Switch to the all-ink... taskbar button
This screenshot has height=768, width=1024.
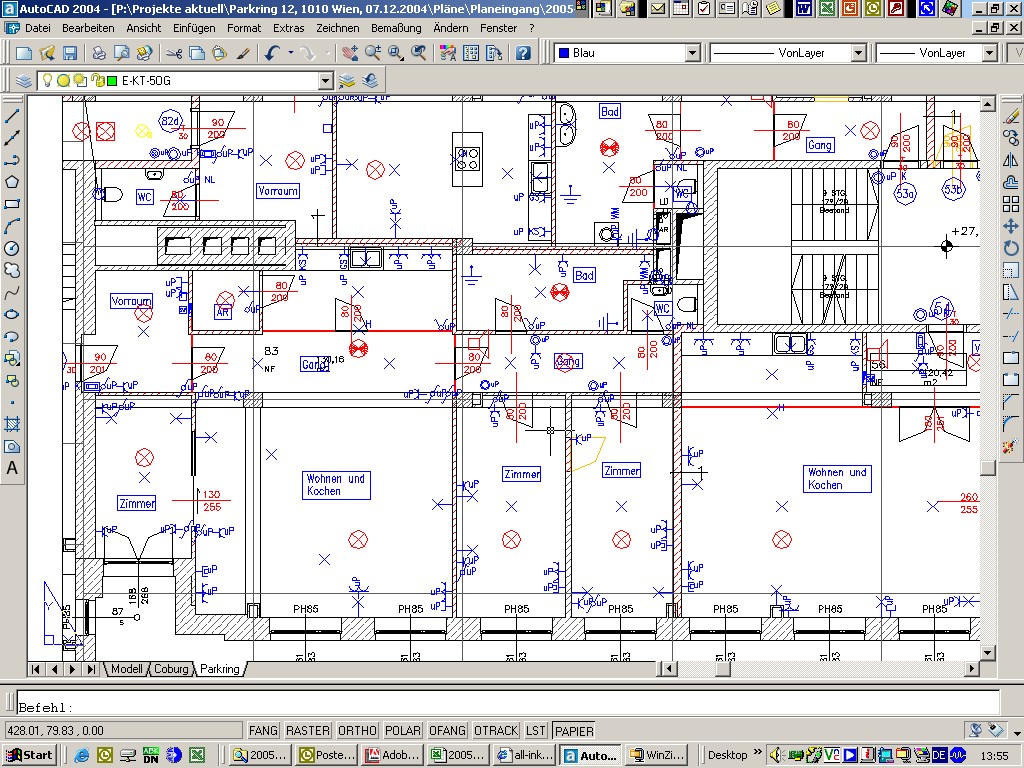click(524, 756)
